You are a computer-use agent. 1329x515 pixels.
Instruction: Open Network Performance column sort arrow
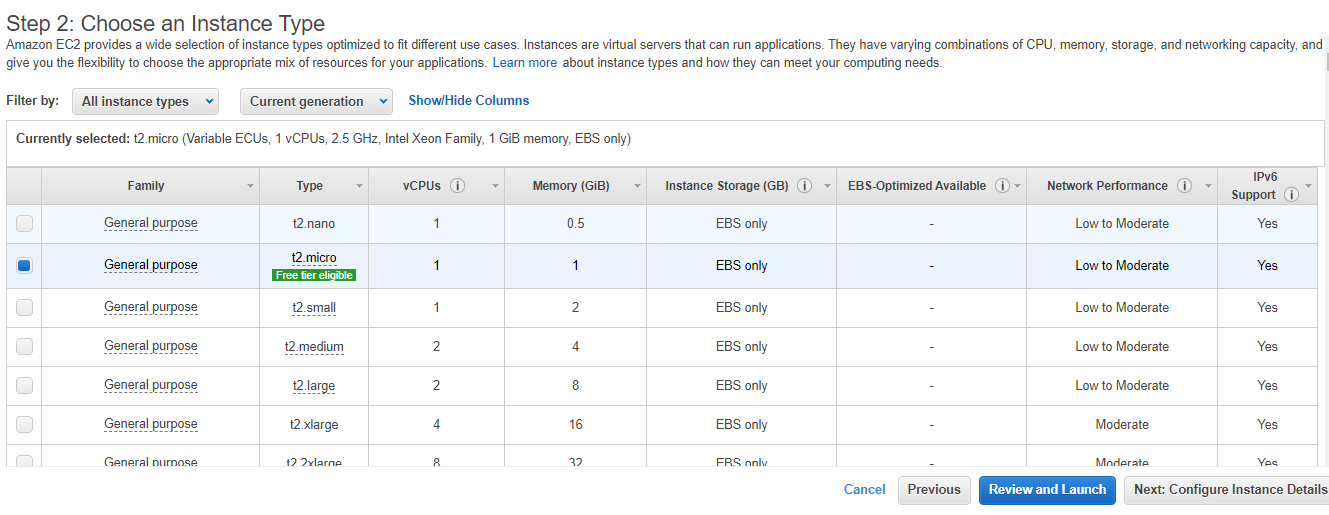tap(1208, 187)
